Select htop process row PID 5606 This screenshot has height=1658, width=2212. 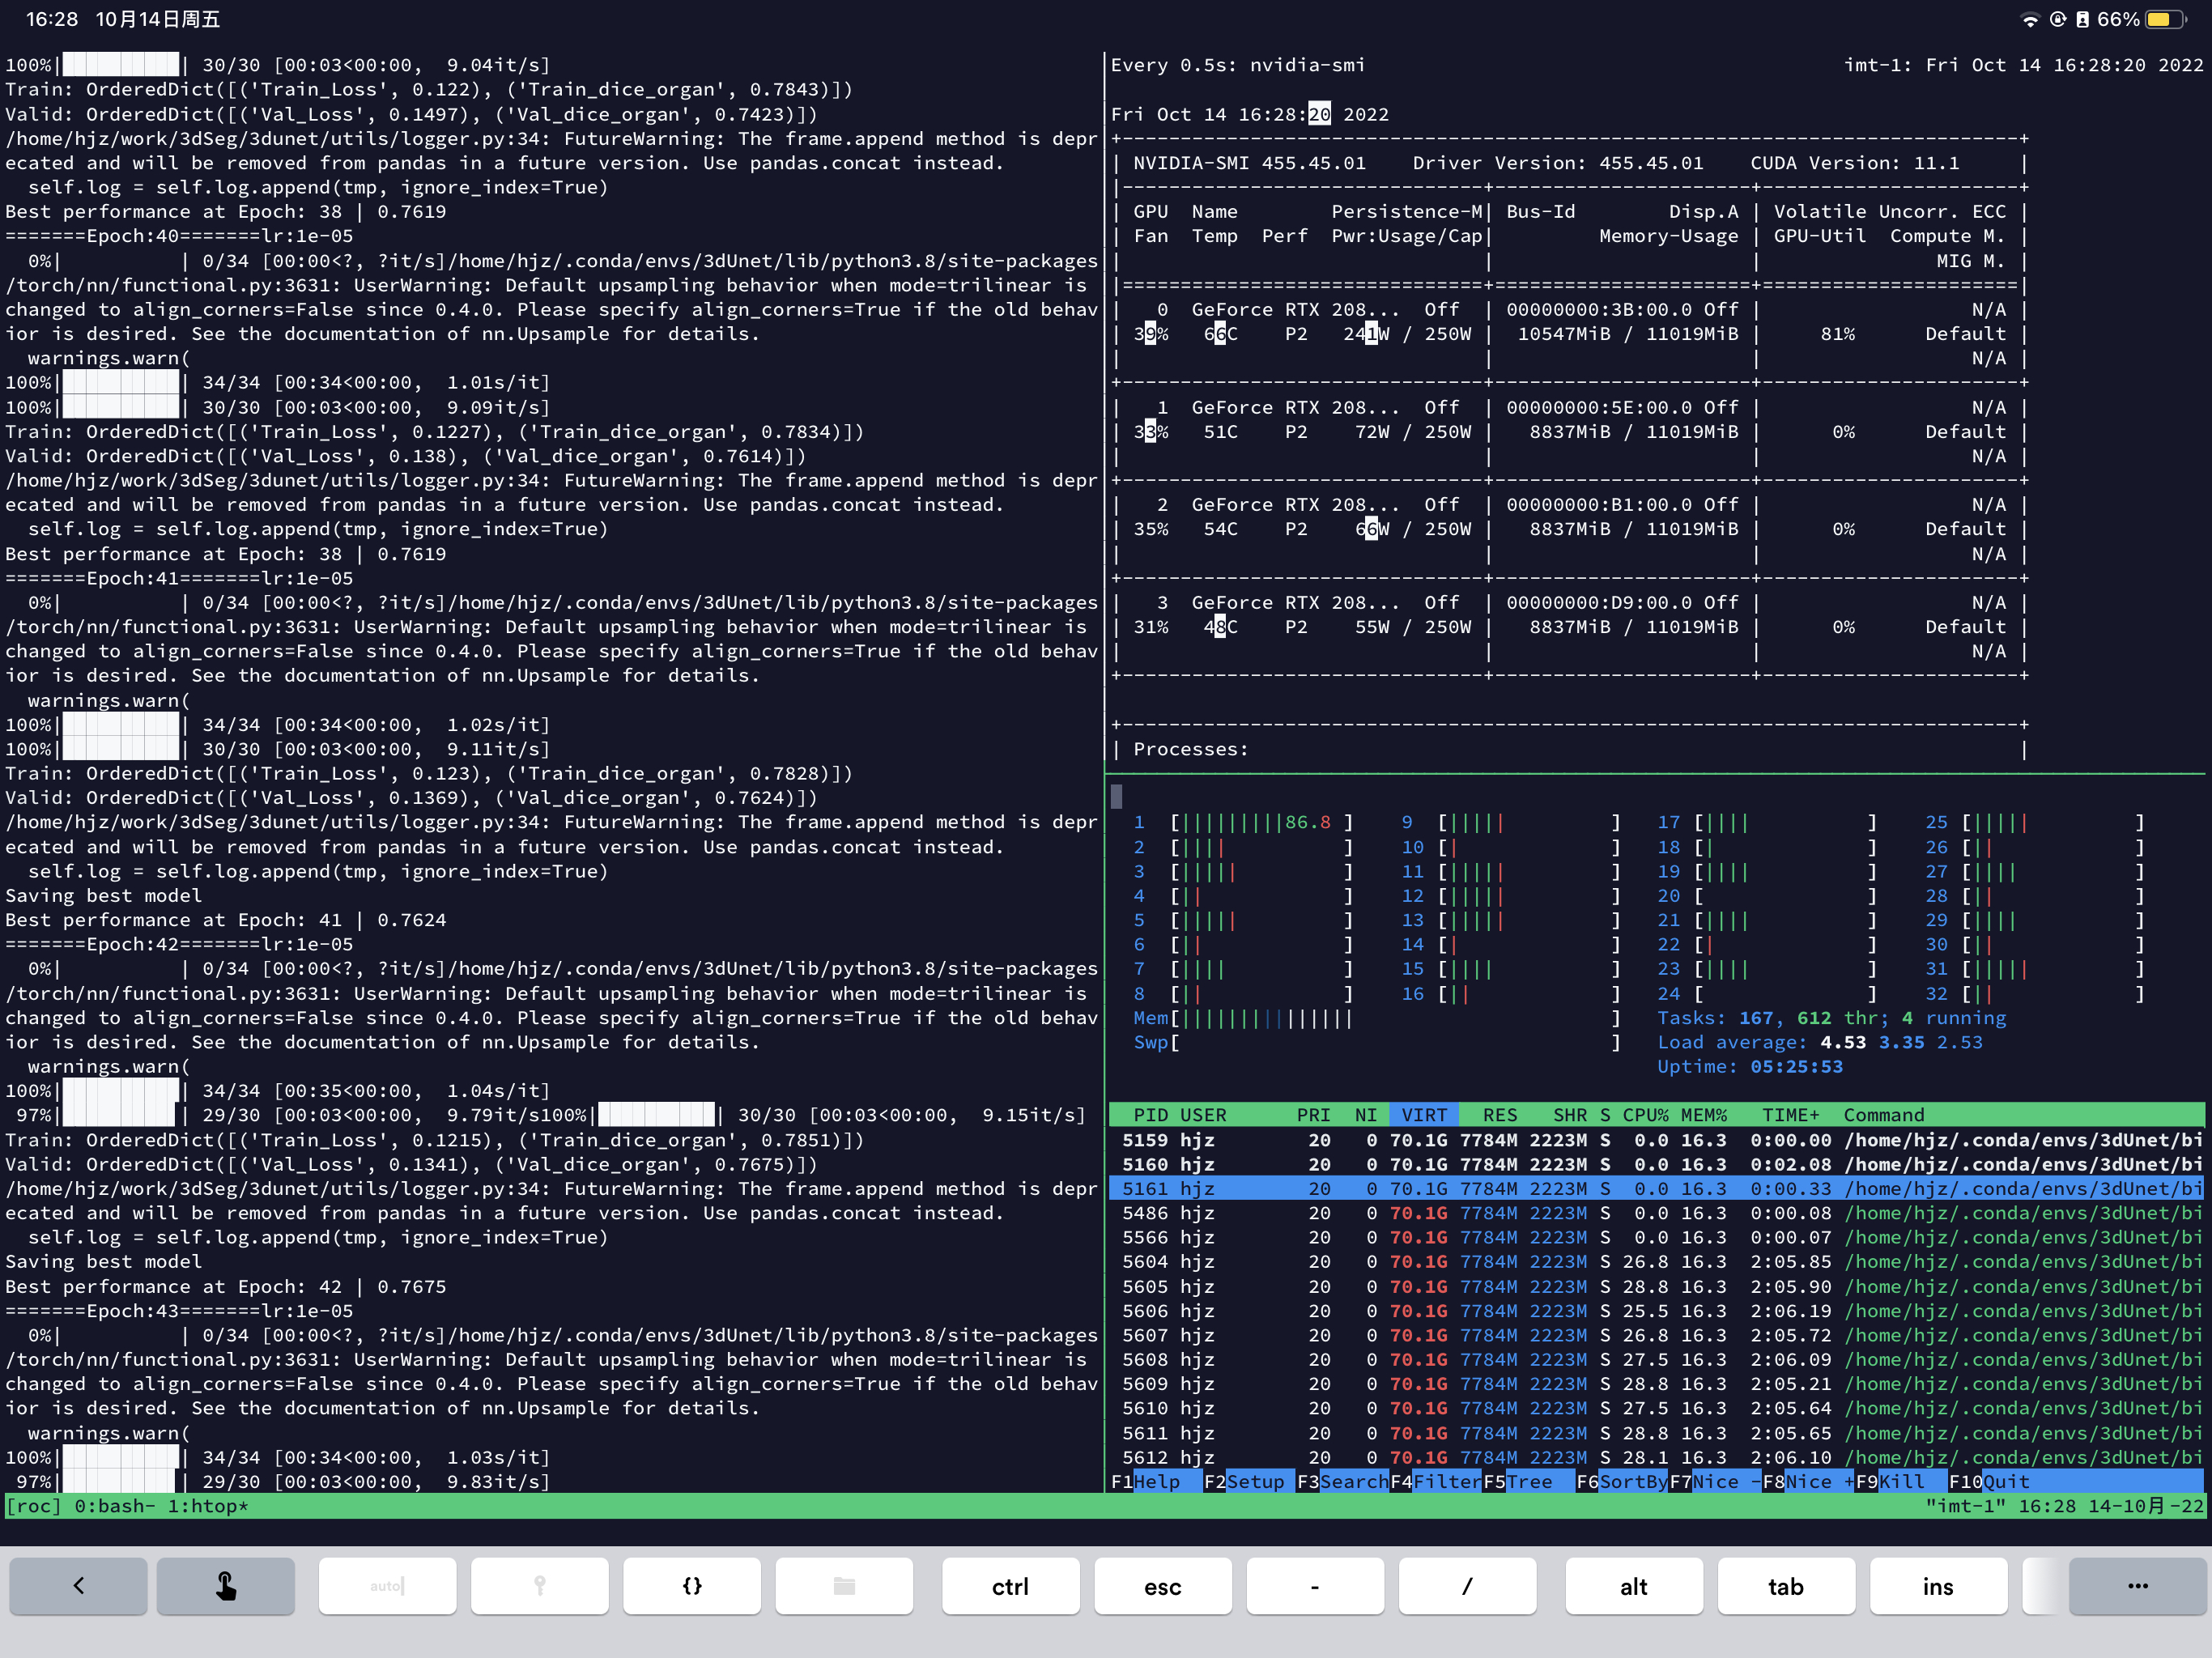(x=1657, y=1311)
